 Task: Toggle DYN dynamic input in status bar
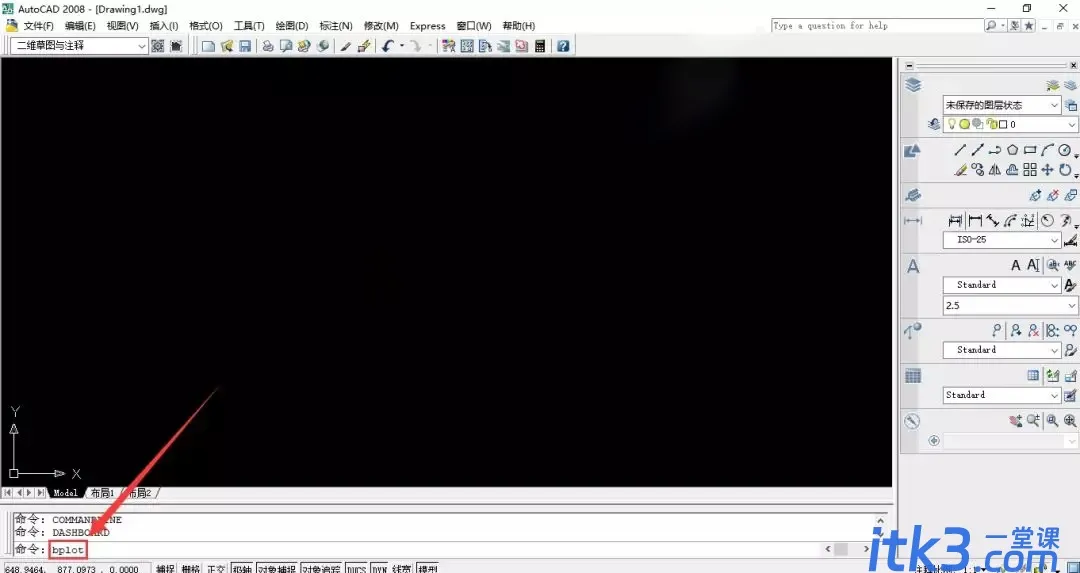[x=380, y=569]
